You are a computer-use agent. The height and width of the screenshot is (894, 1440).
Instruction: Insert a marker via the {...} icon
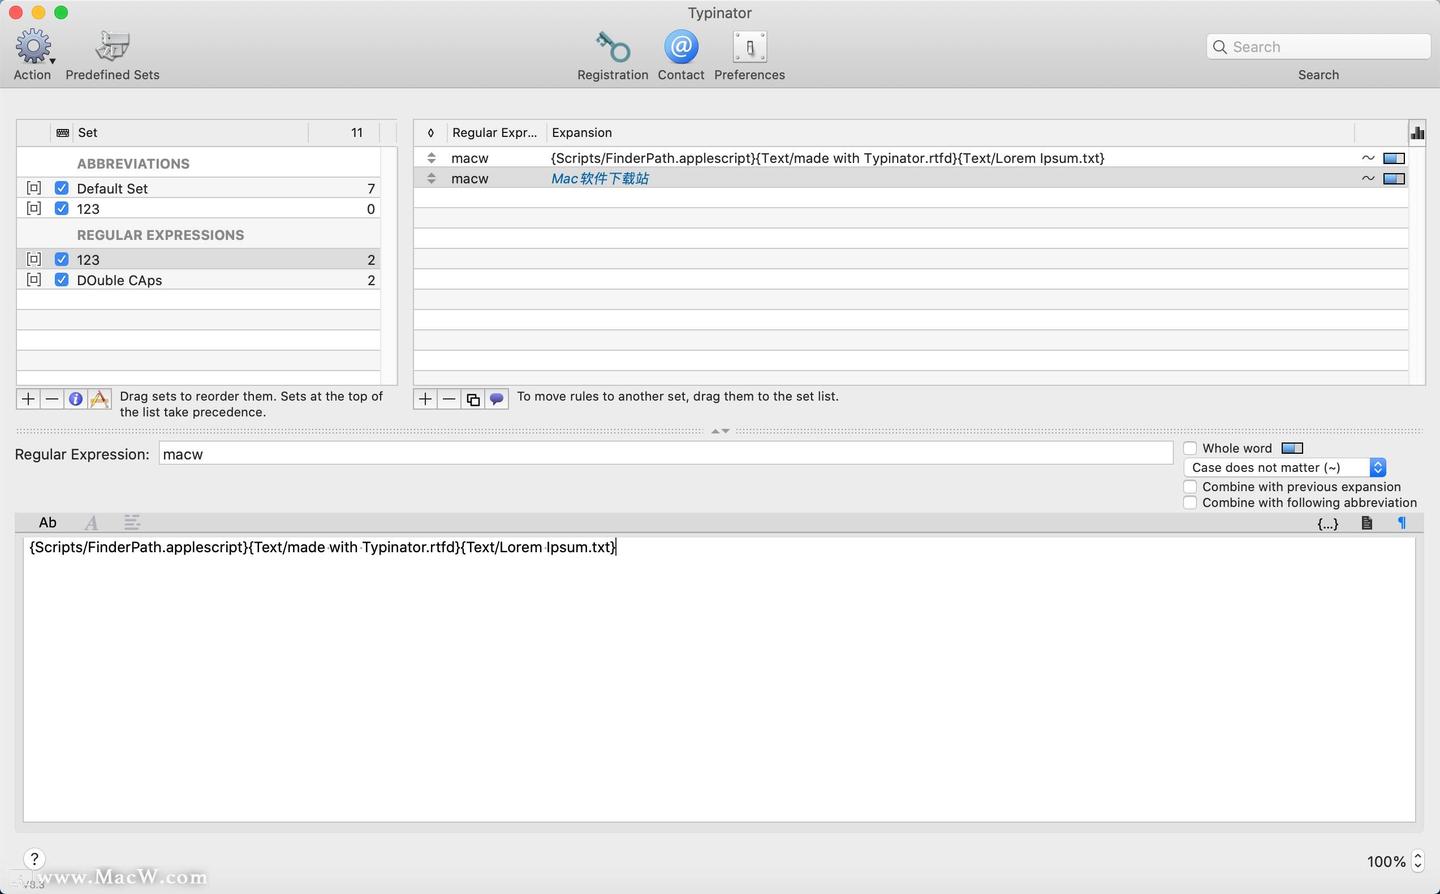tap(1328, 522)
